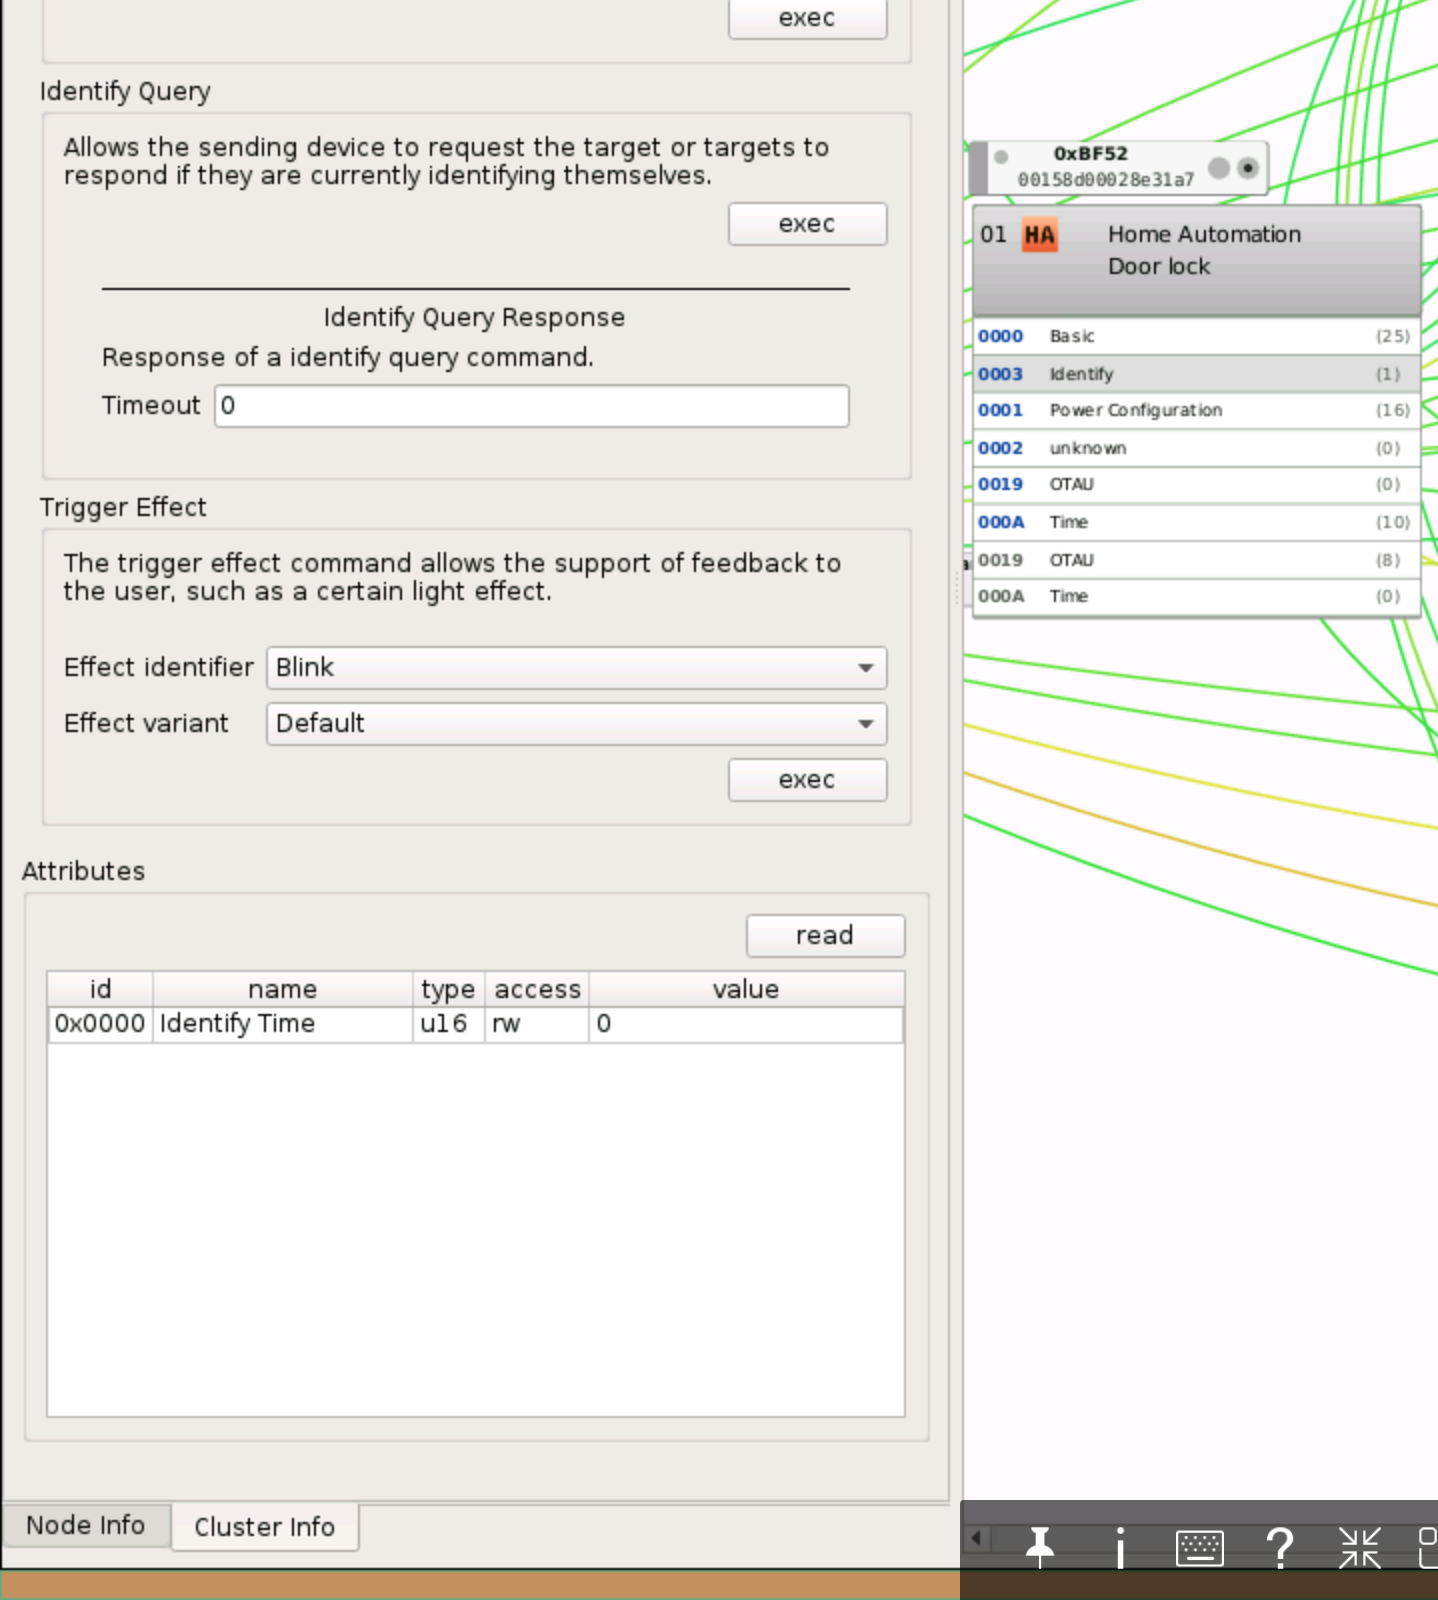The width and height of the screenshot is (1438, 1600).
Task: Select the blue 0019 OTAU cluster with (0)
Action: pos(1196,485)
